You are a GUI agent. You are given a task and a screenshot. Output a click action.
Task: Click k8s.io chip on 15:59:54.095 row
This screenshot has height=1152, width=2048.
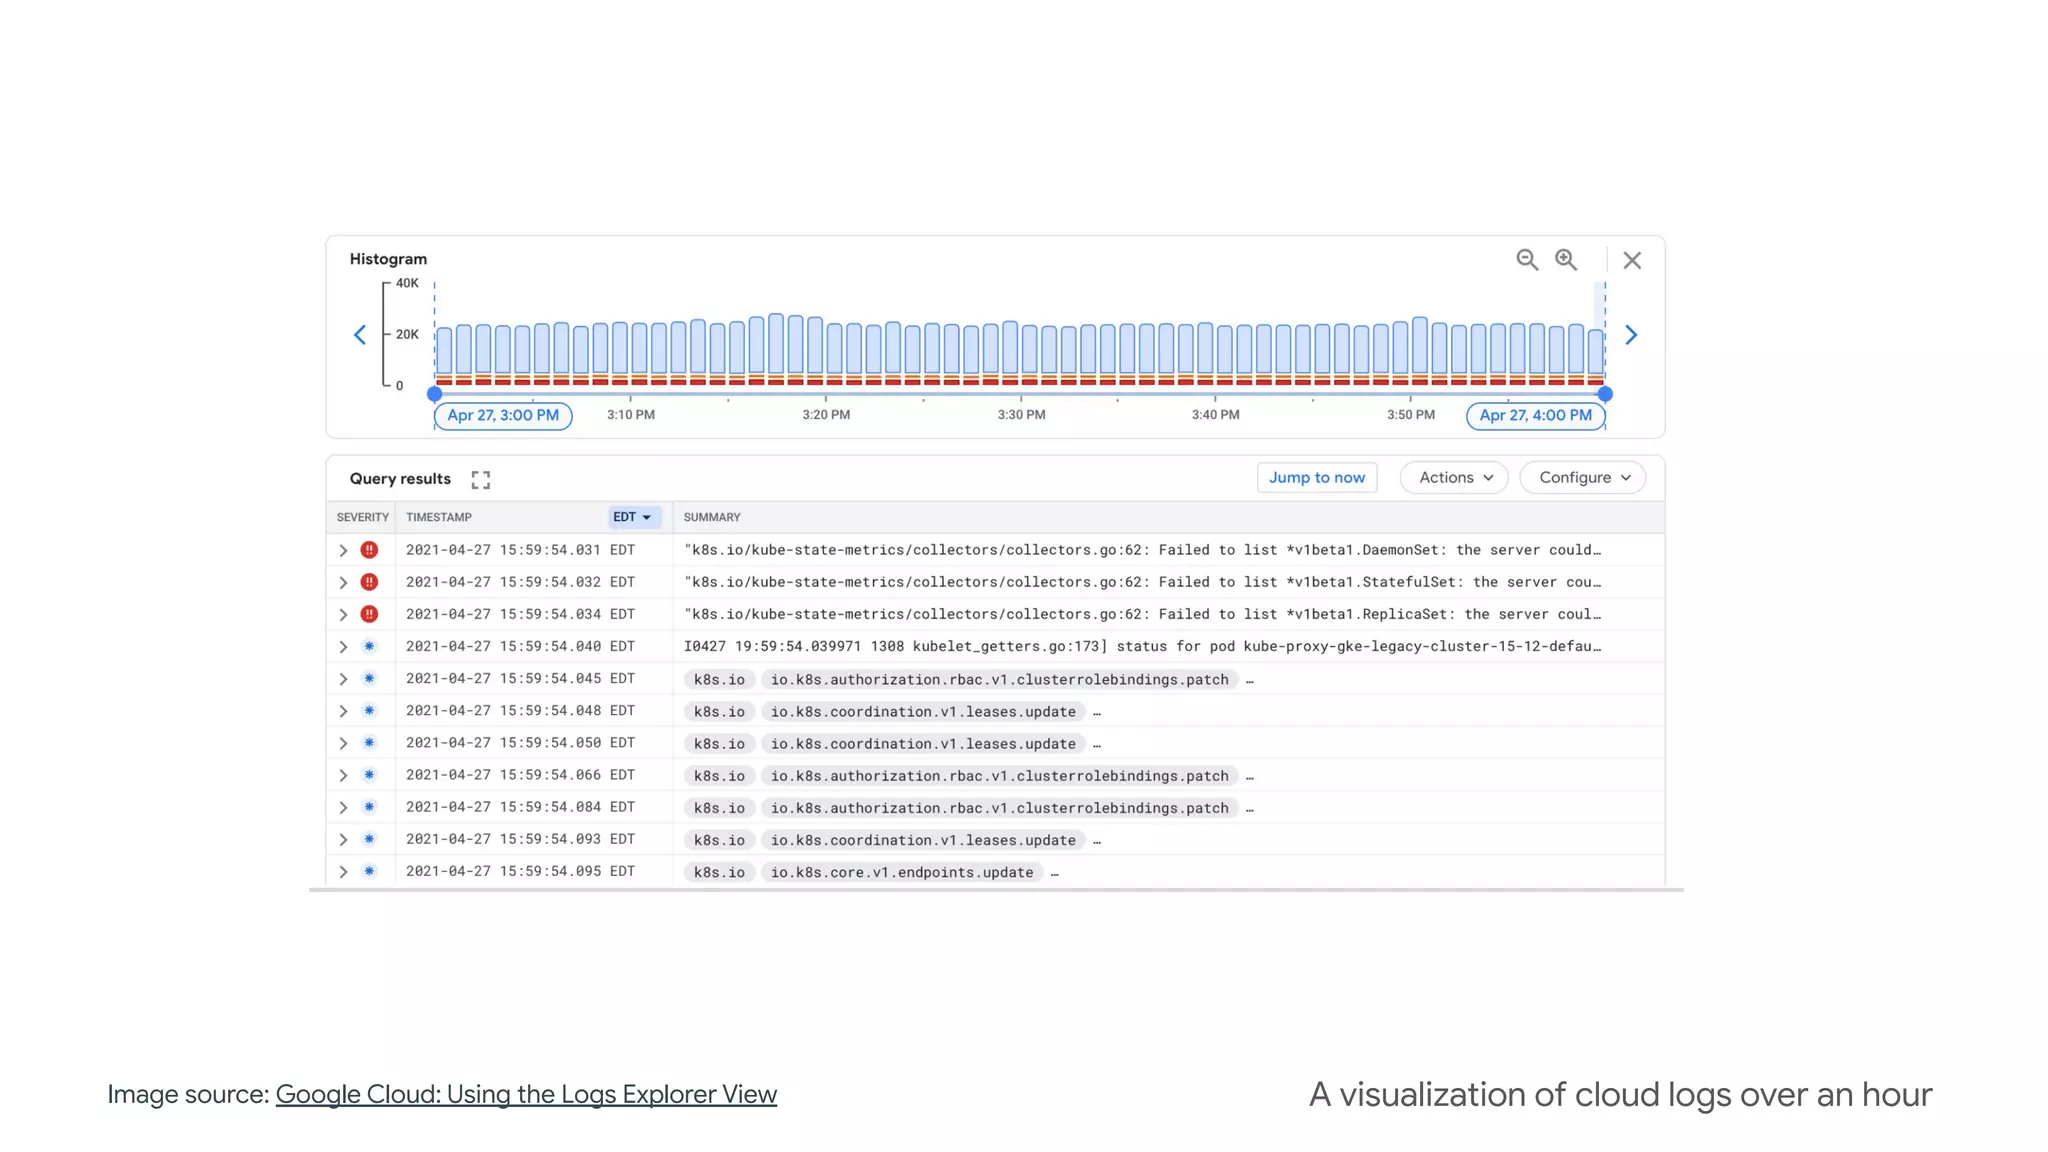pos(719,872)
